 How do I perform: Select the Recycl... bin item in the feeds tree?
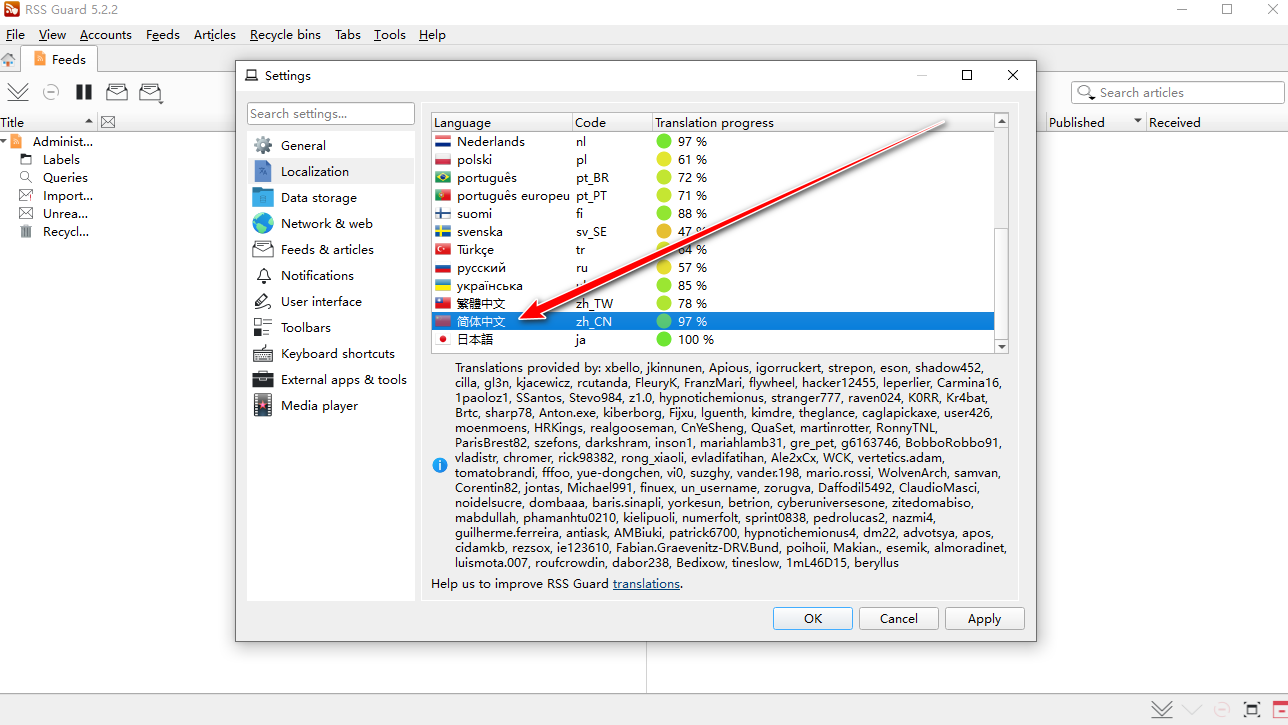65,231
